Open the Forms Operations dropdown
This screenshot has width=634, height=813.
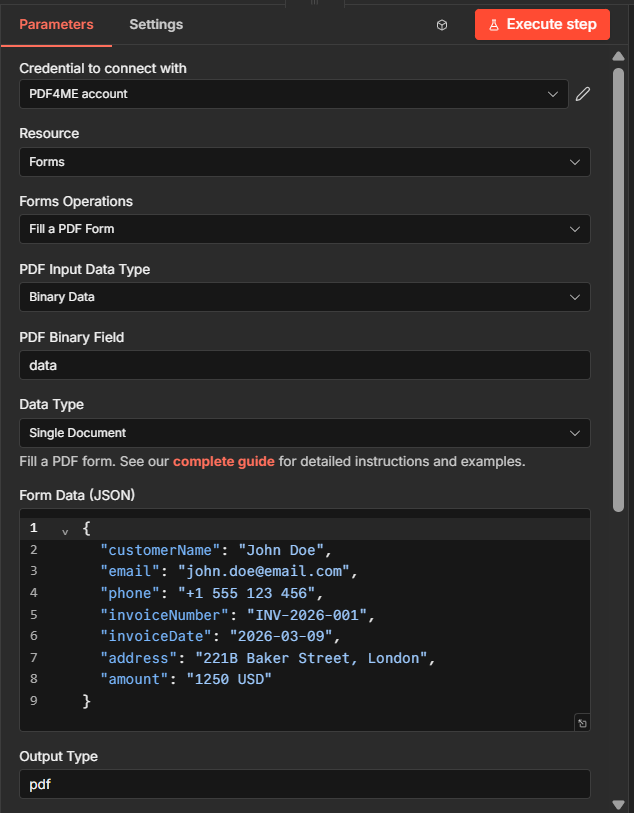point(304,229)
